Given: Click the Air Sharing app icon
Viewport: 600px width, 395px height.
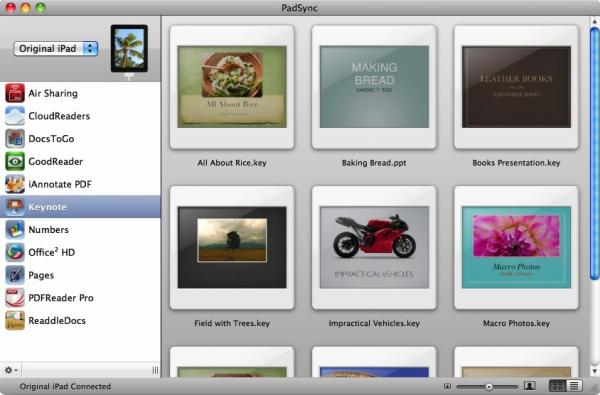Looking at the screenshot, I should [x=15, y=93].
